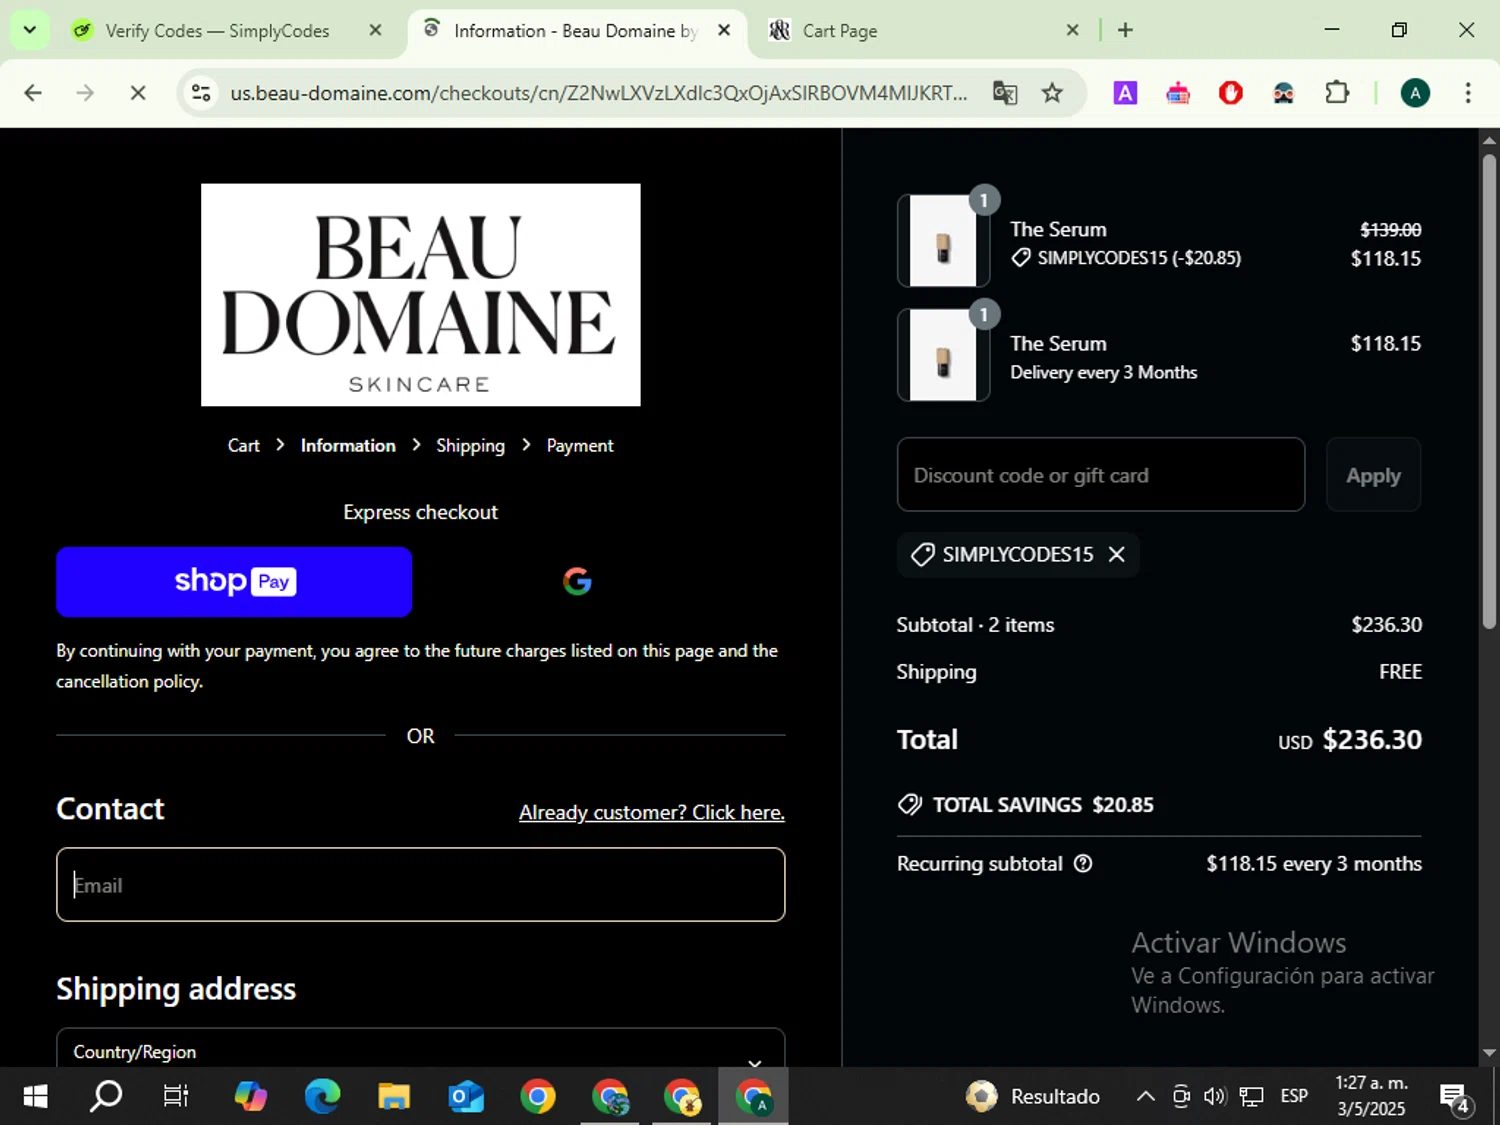The image size is (1500, 1125).
Task: Open the shopping cart robot extension
Action: (x=1178, y=93)
